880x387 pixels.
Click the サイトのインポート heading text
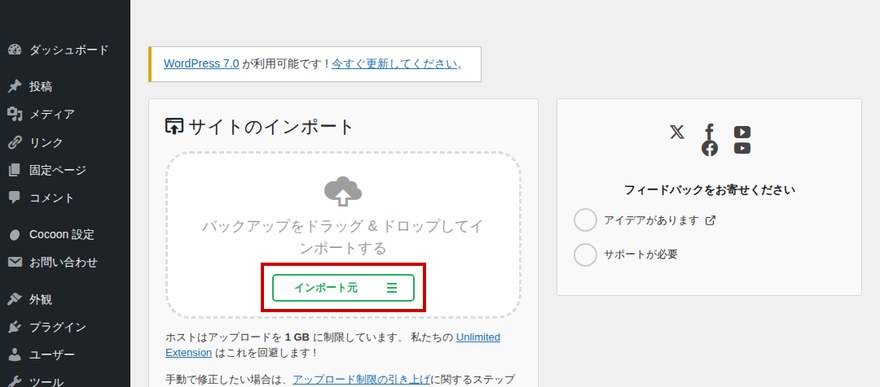click(271, 127)
